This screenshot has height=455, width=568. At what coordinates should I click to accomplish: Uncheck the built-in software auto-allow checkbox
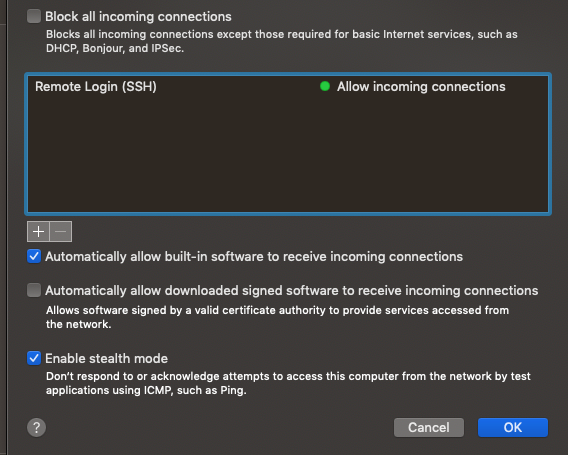[34, 256]
